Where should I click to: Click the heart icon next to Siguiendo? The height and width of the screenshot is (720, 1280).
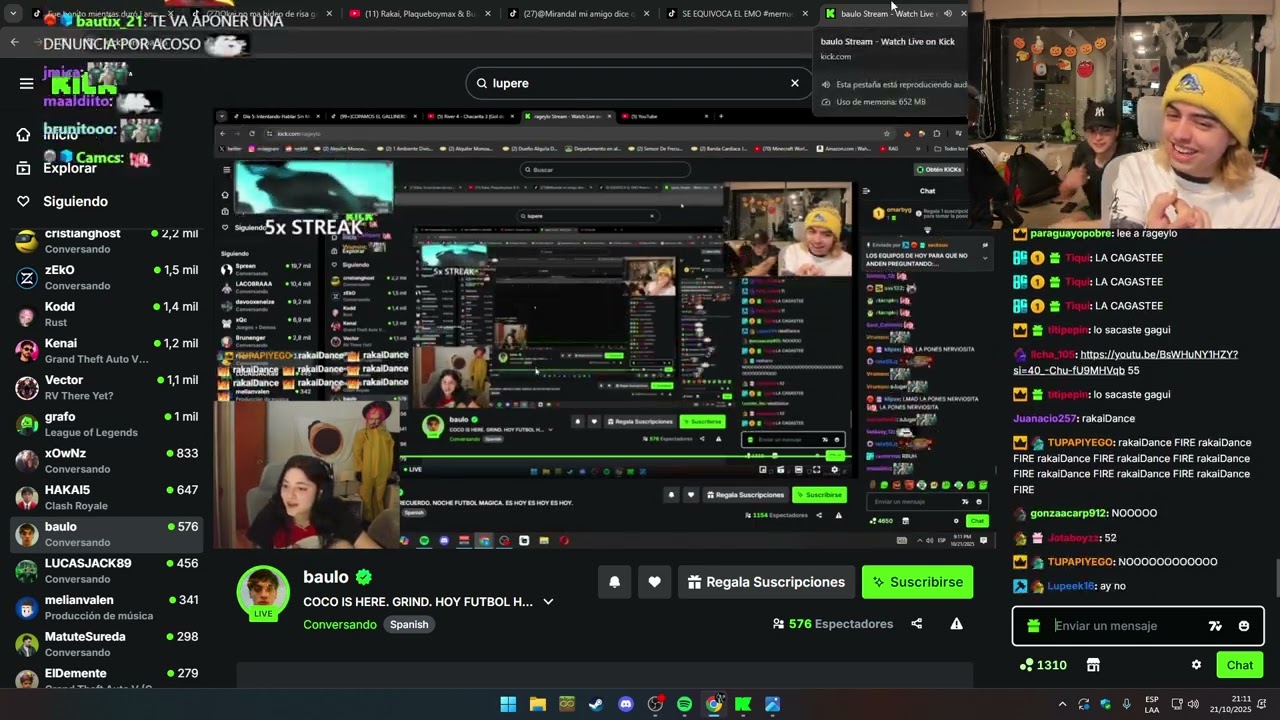pos(23,201)
